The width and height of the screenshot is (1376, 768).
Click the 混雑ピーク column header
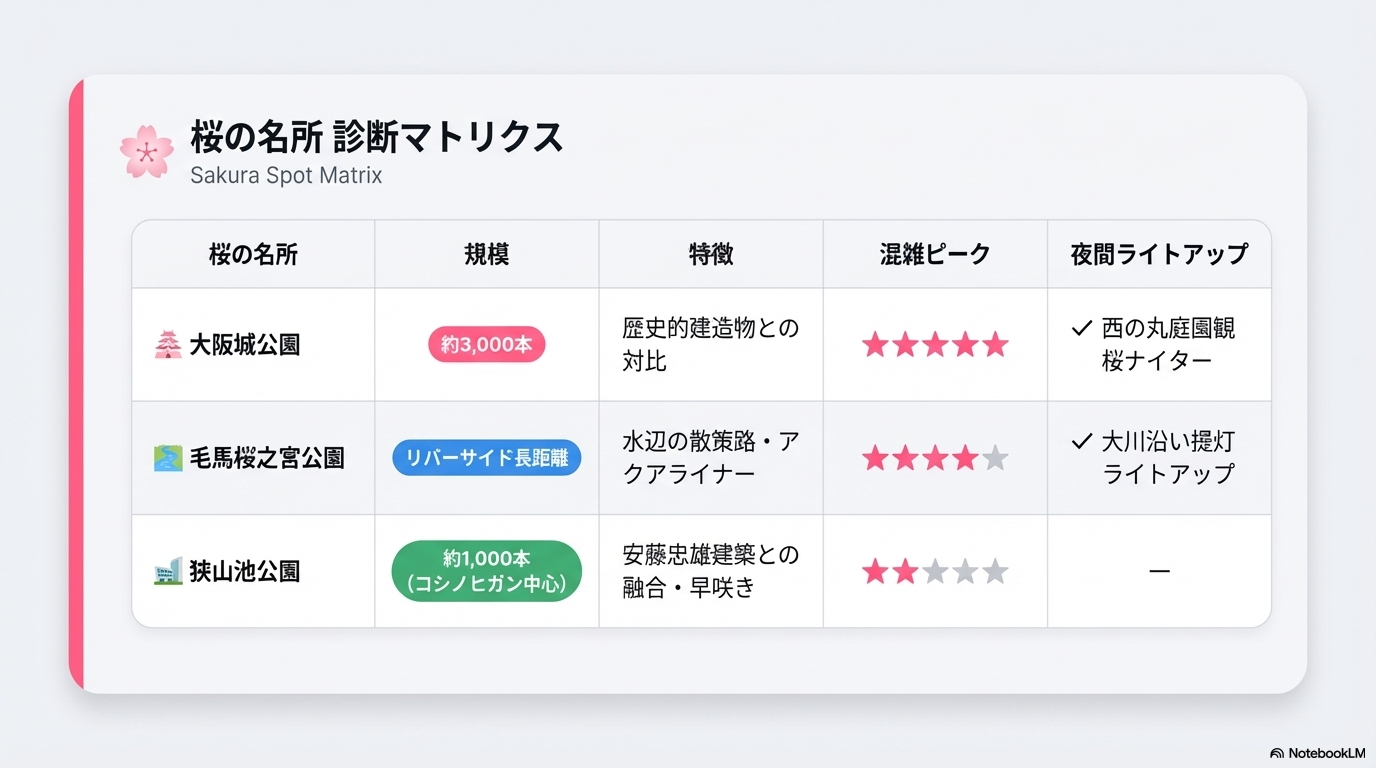[934, 254]
